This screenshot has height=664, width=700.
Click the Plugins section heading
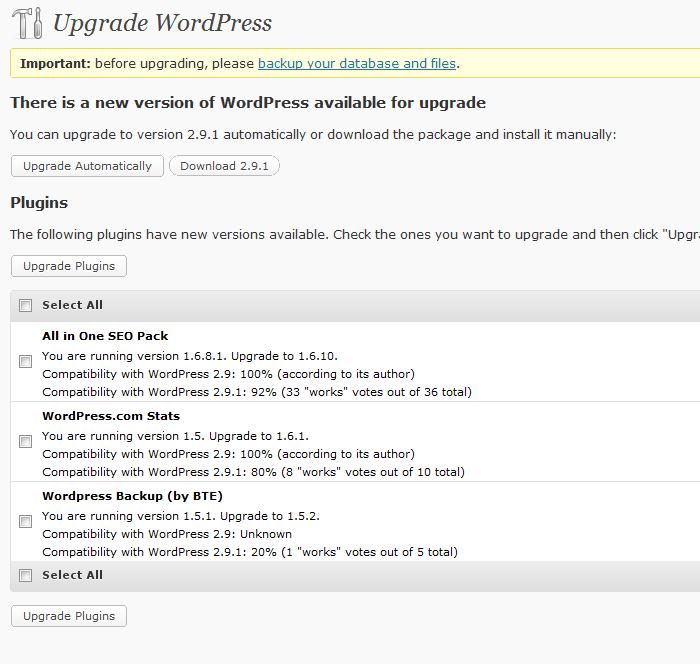(39, 203)
